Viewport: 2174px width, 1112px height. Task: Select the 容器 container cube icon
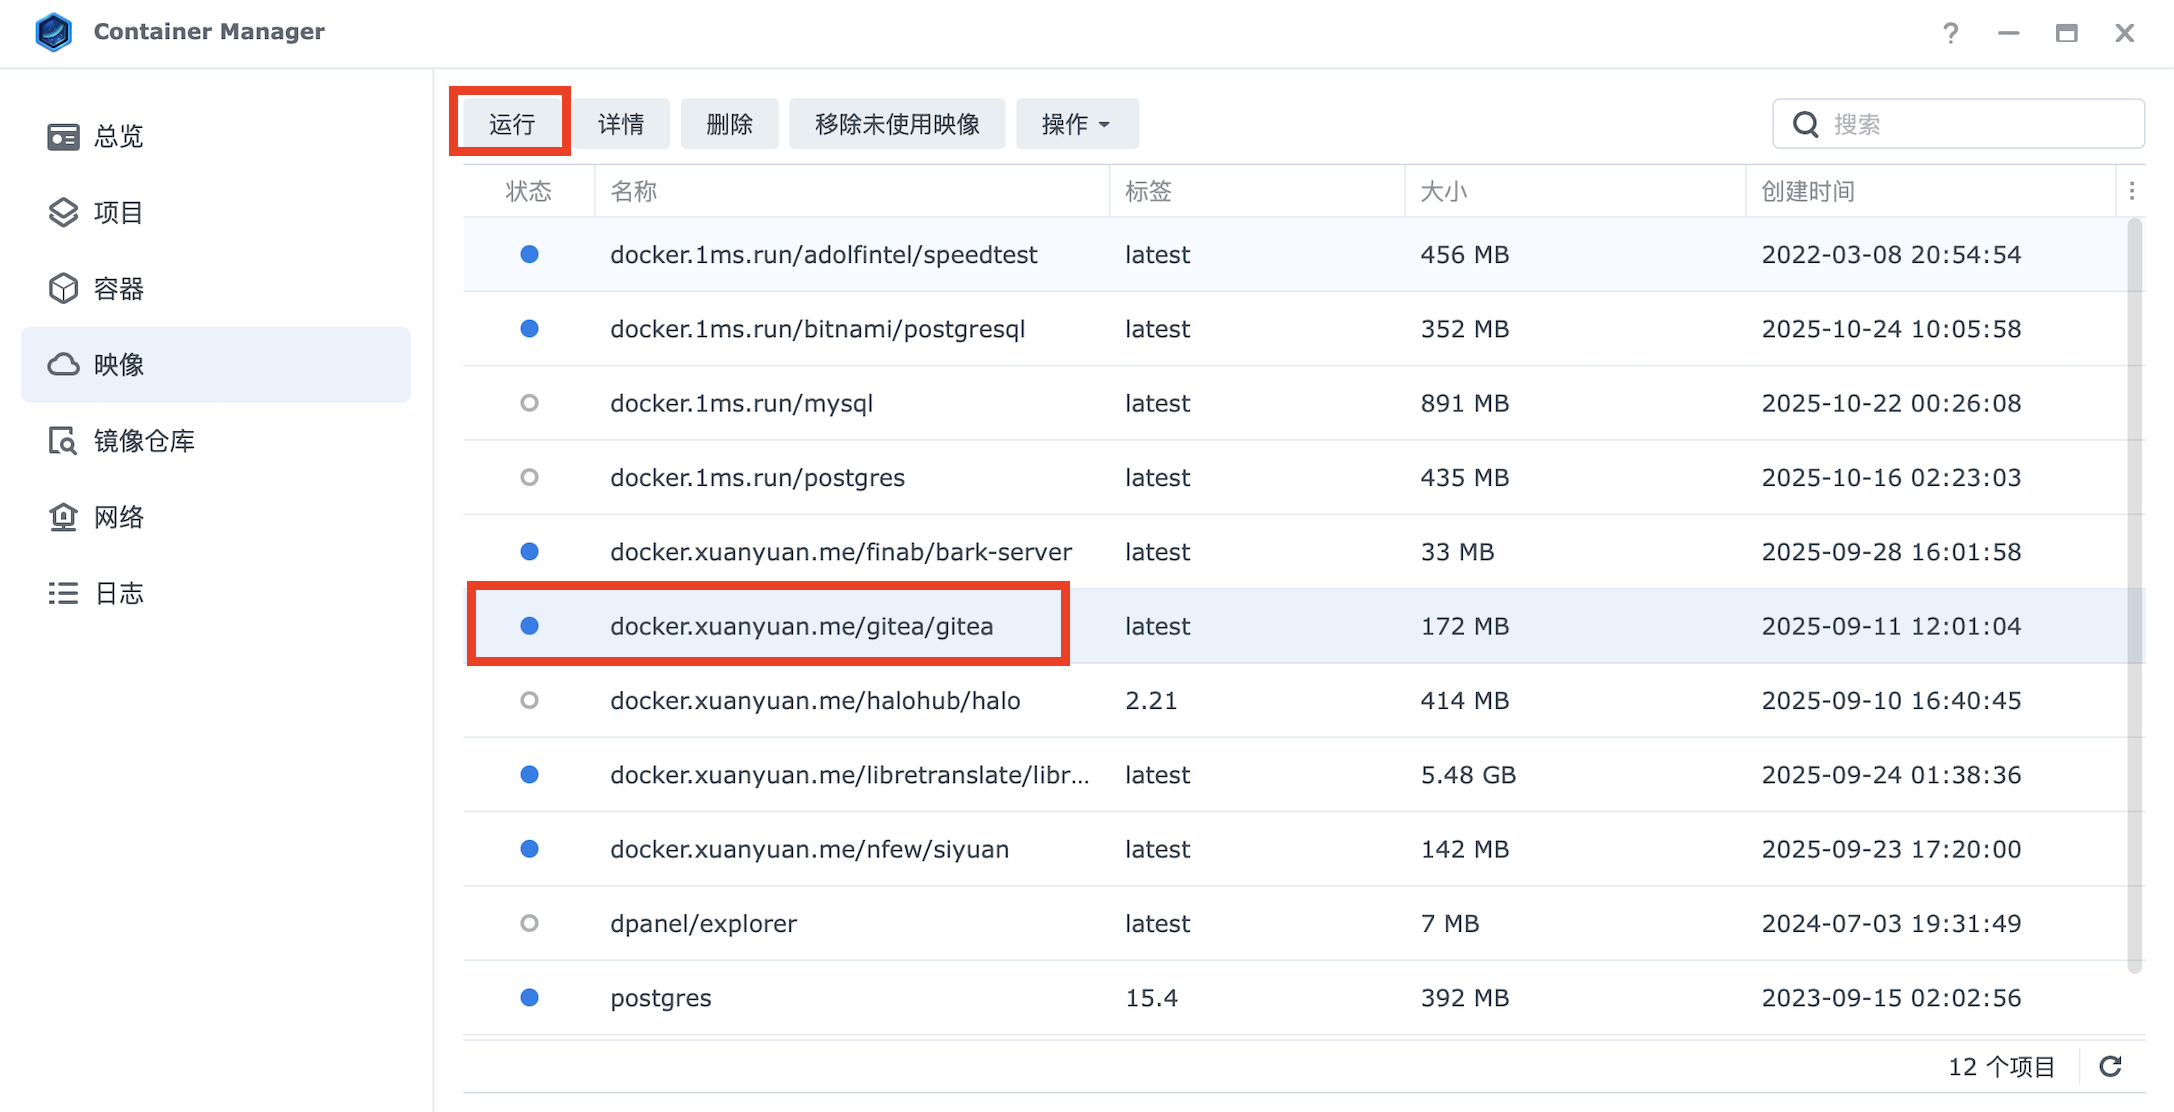coord(63,288)
